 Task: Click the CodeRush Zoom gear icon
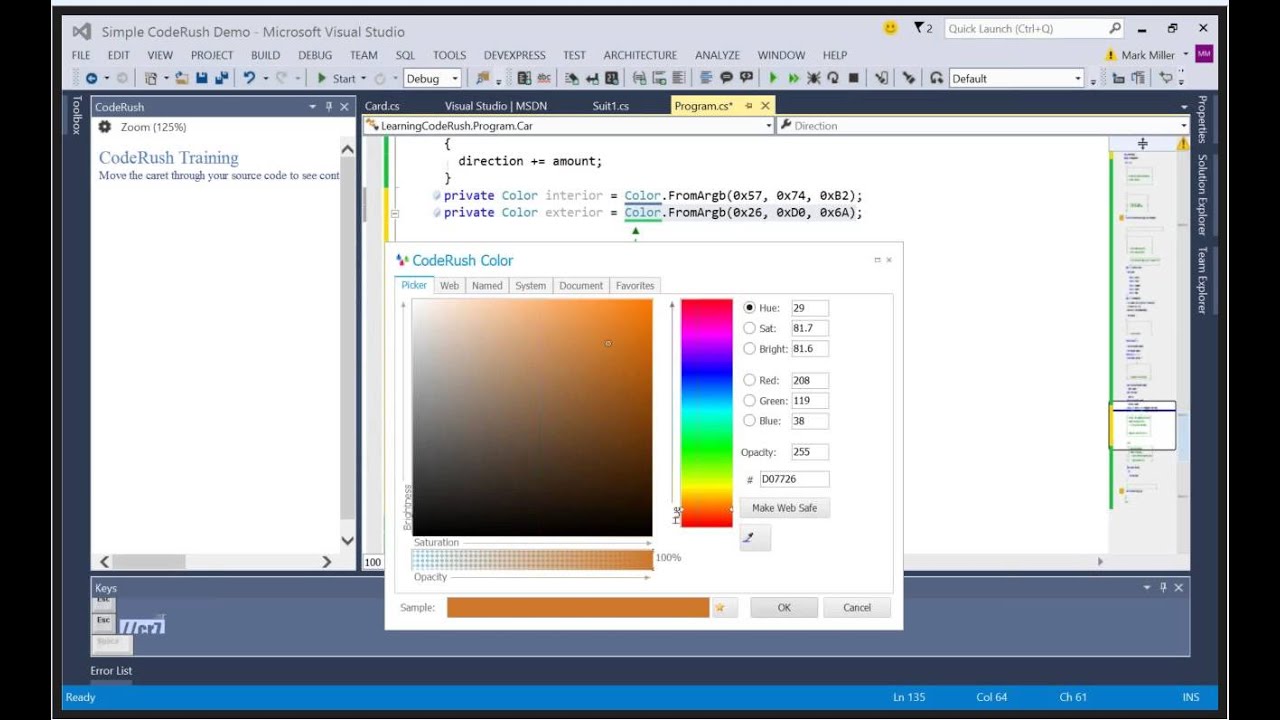(104, 127)
